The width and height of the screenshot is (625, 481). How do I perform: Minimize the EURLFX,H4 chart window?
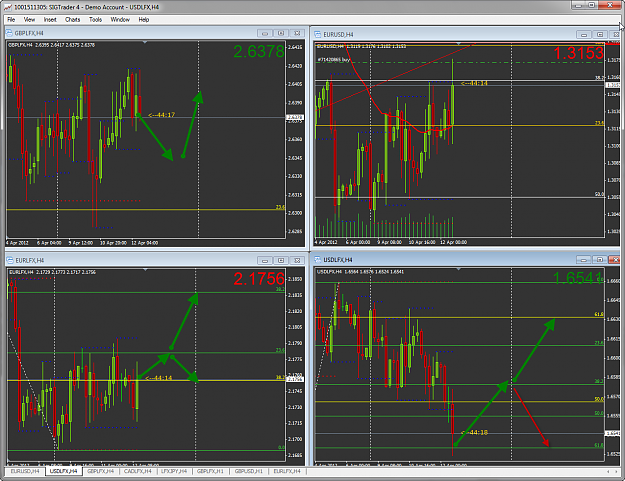click(265, 261)
